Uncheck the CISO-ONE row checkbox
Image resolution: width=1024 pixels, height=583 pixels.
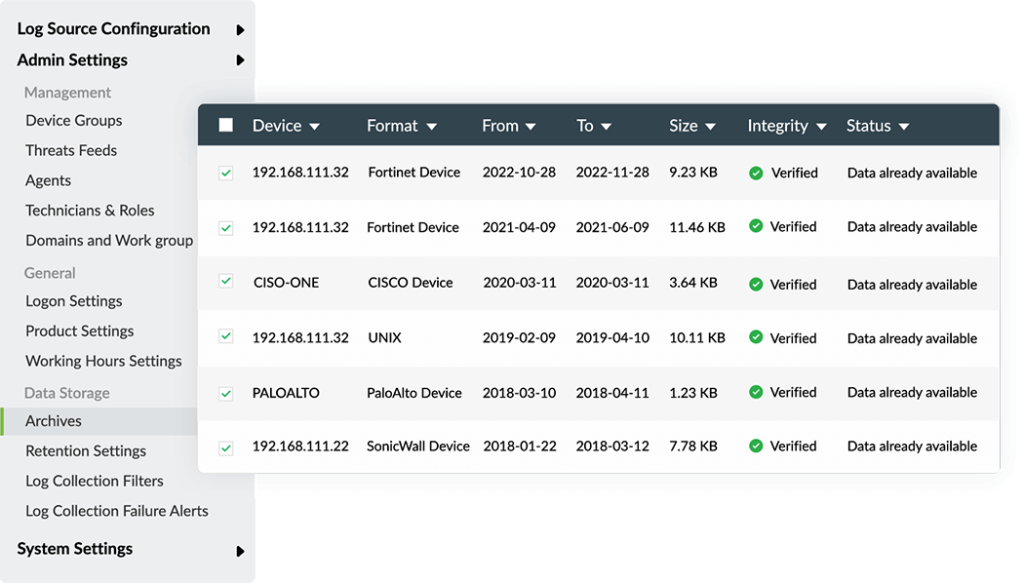[x=226, y=281]
